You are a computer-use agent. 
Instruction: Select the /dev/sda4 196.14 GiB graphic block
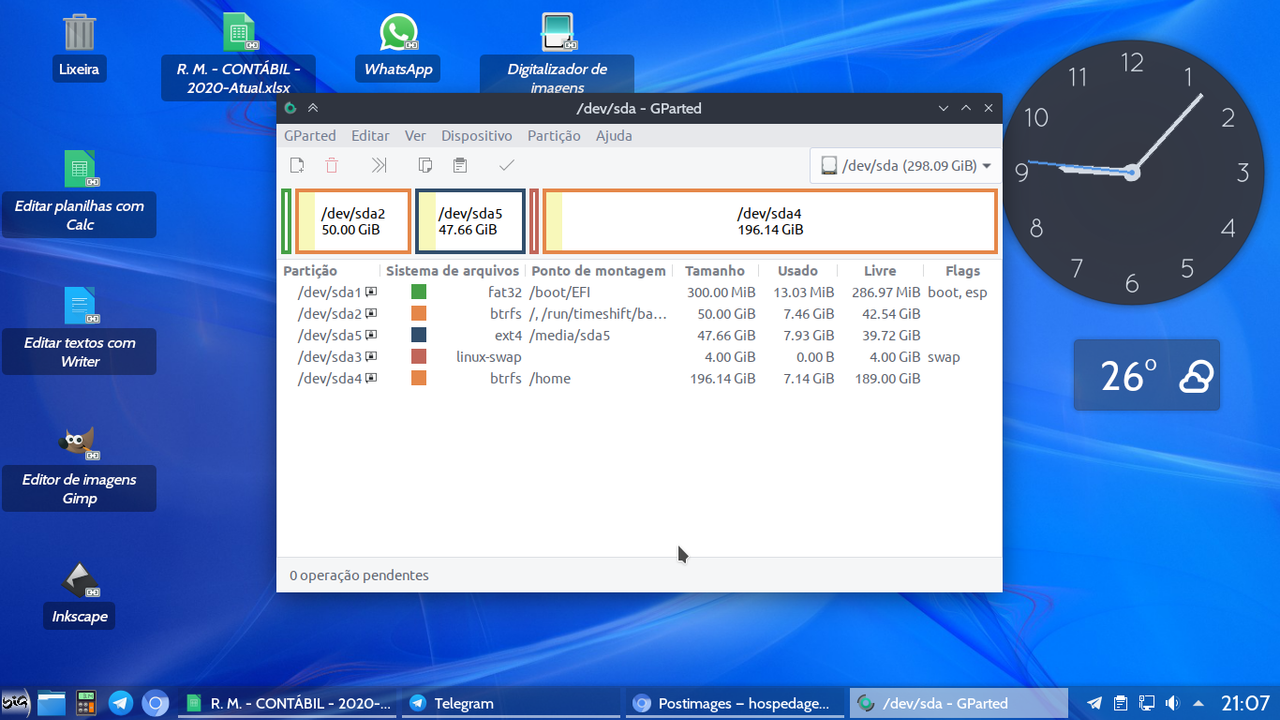tap(770, 221)
